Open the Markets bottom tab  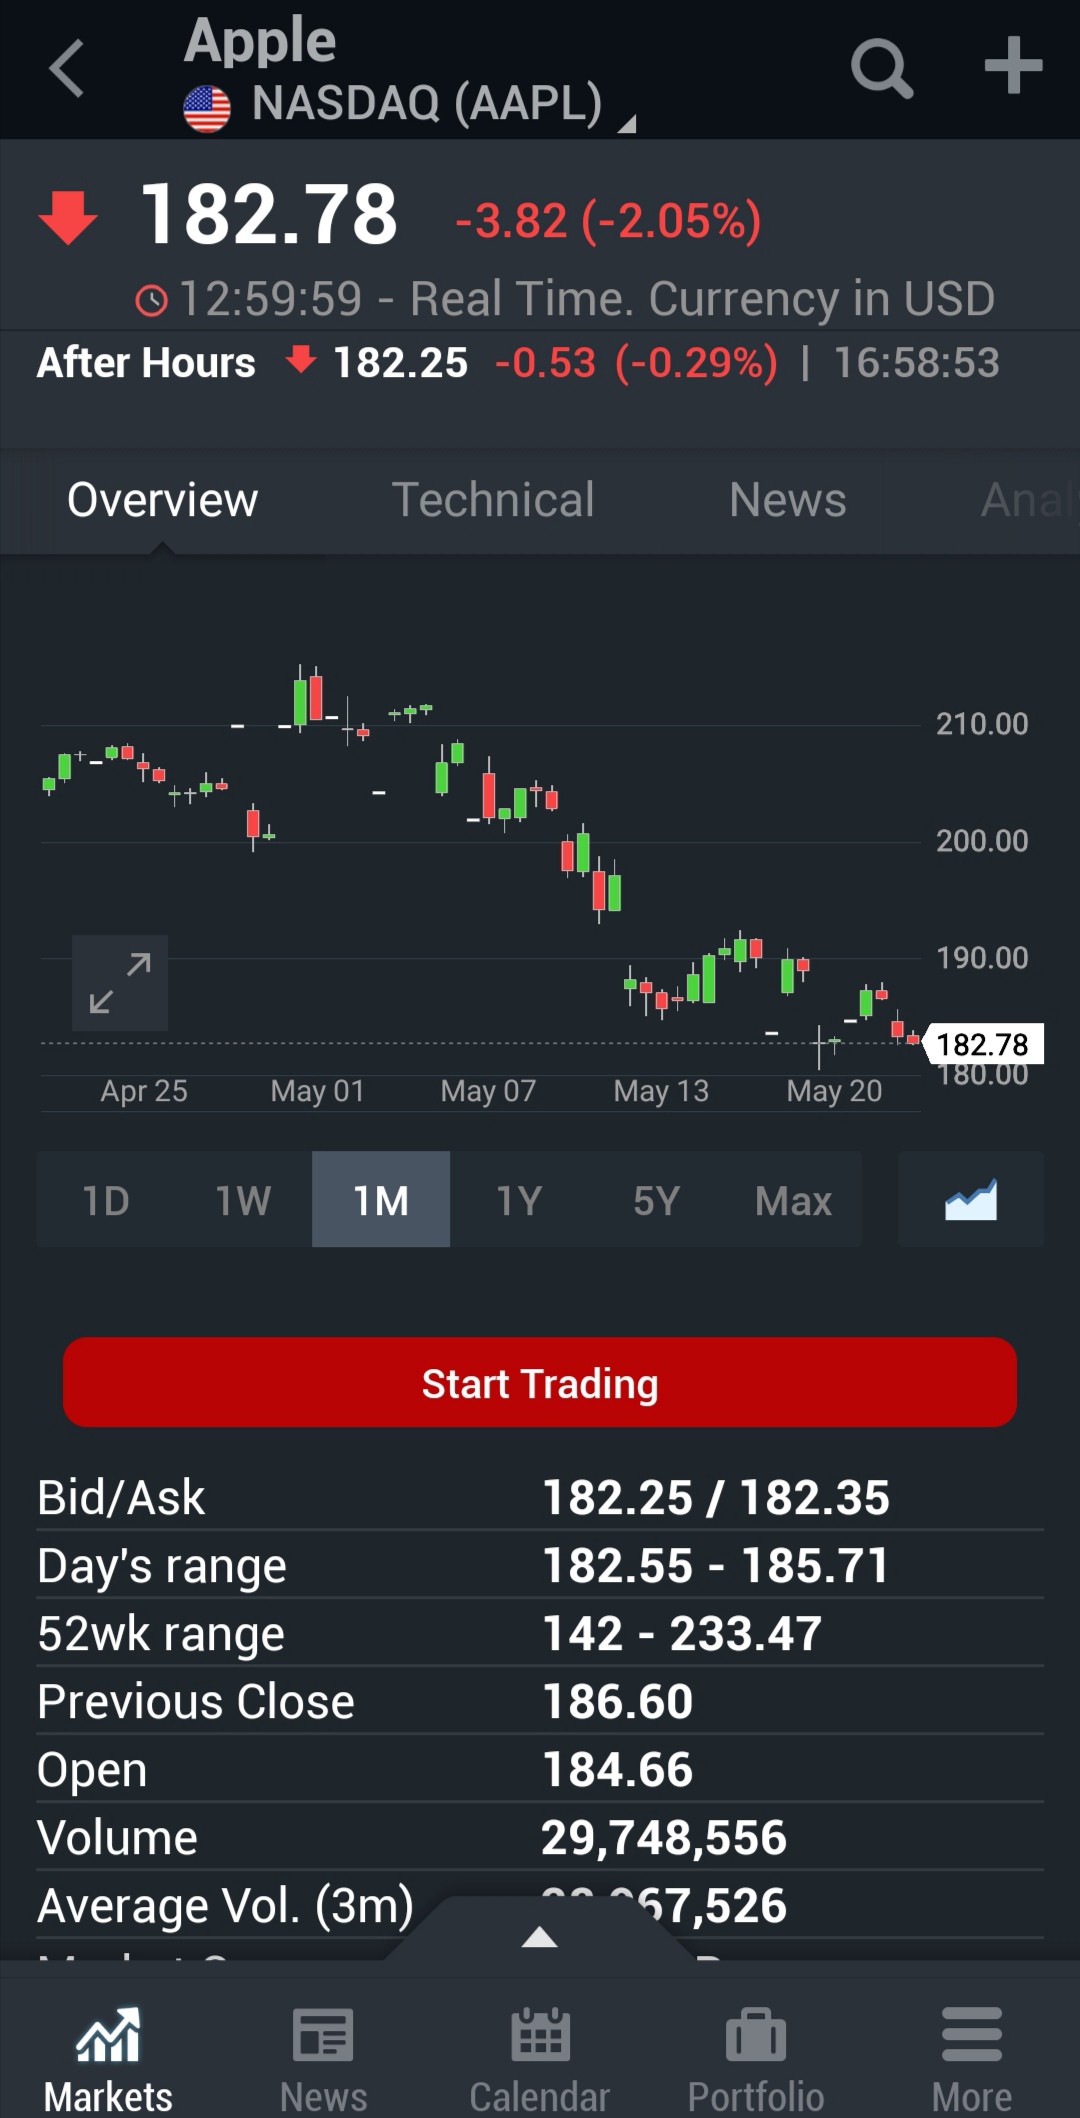[108, 2058]
